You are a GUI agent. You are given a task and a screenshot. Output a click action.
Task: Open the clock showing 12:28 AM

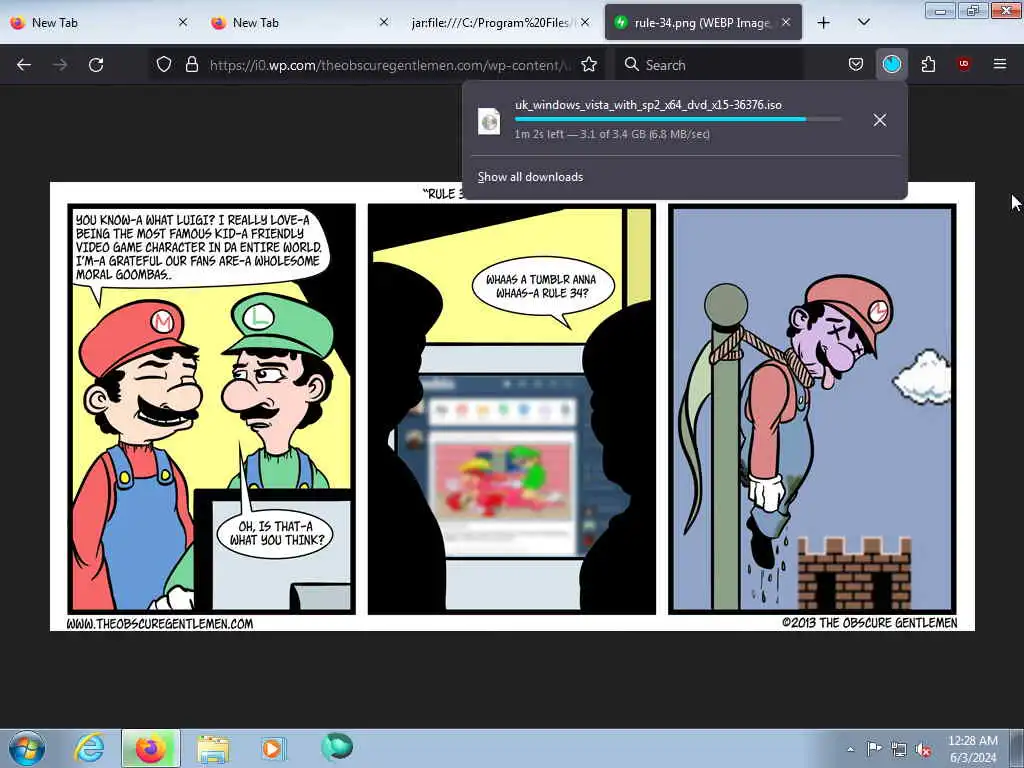click(x=972, y=749)
